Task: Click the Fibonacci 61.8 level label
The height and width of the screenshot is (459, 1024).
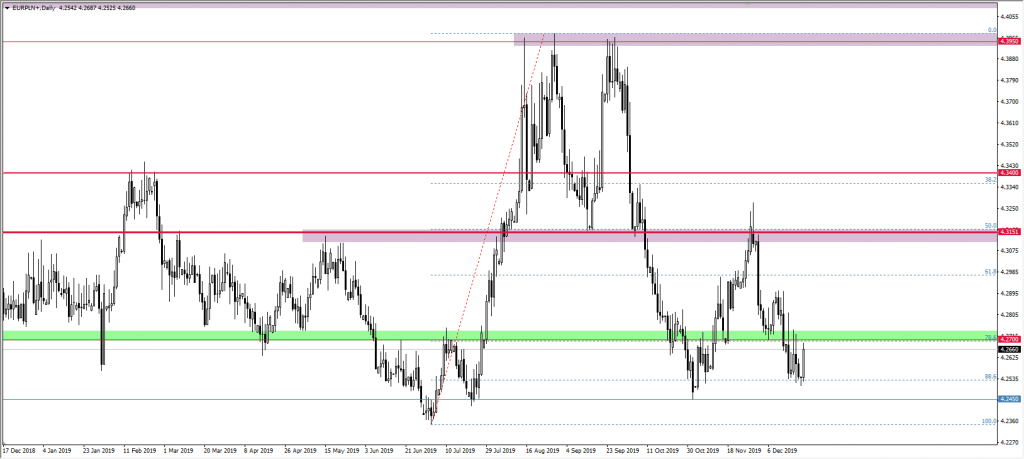Action: (x=990, y=272)
